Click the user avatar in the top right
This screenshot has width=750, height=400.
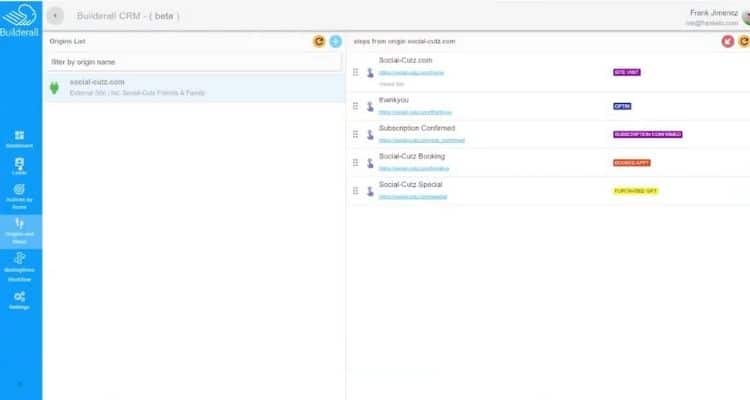click(746, 17)
